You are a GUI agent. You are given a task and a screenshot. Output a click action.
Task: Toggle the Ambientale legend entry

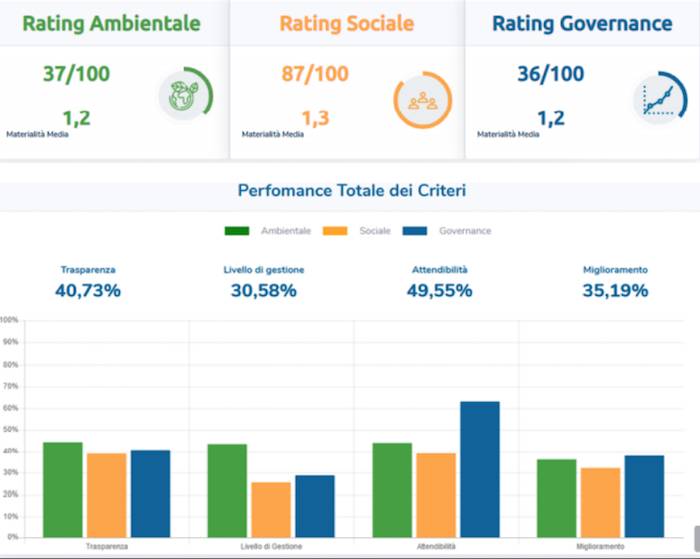(x=267, y=231)
